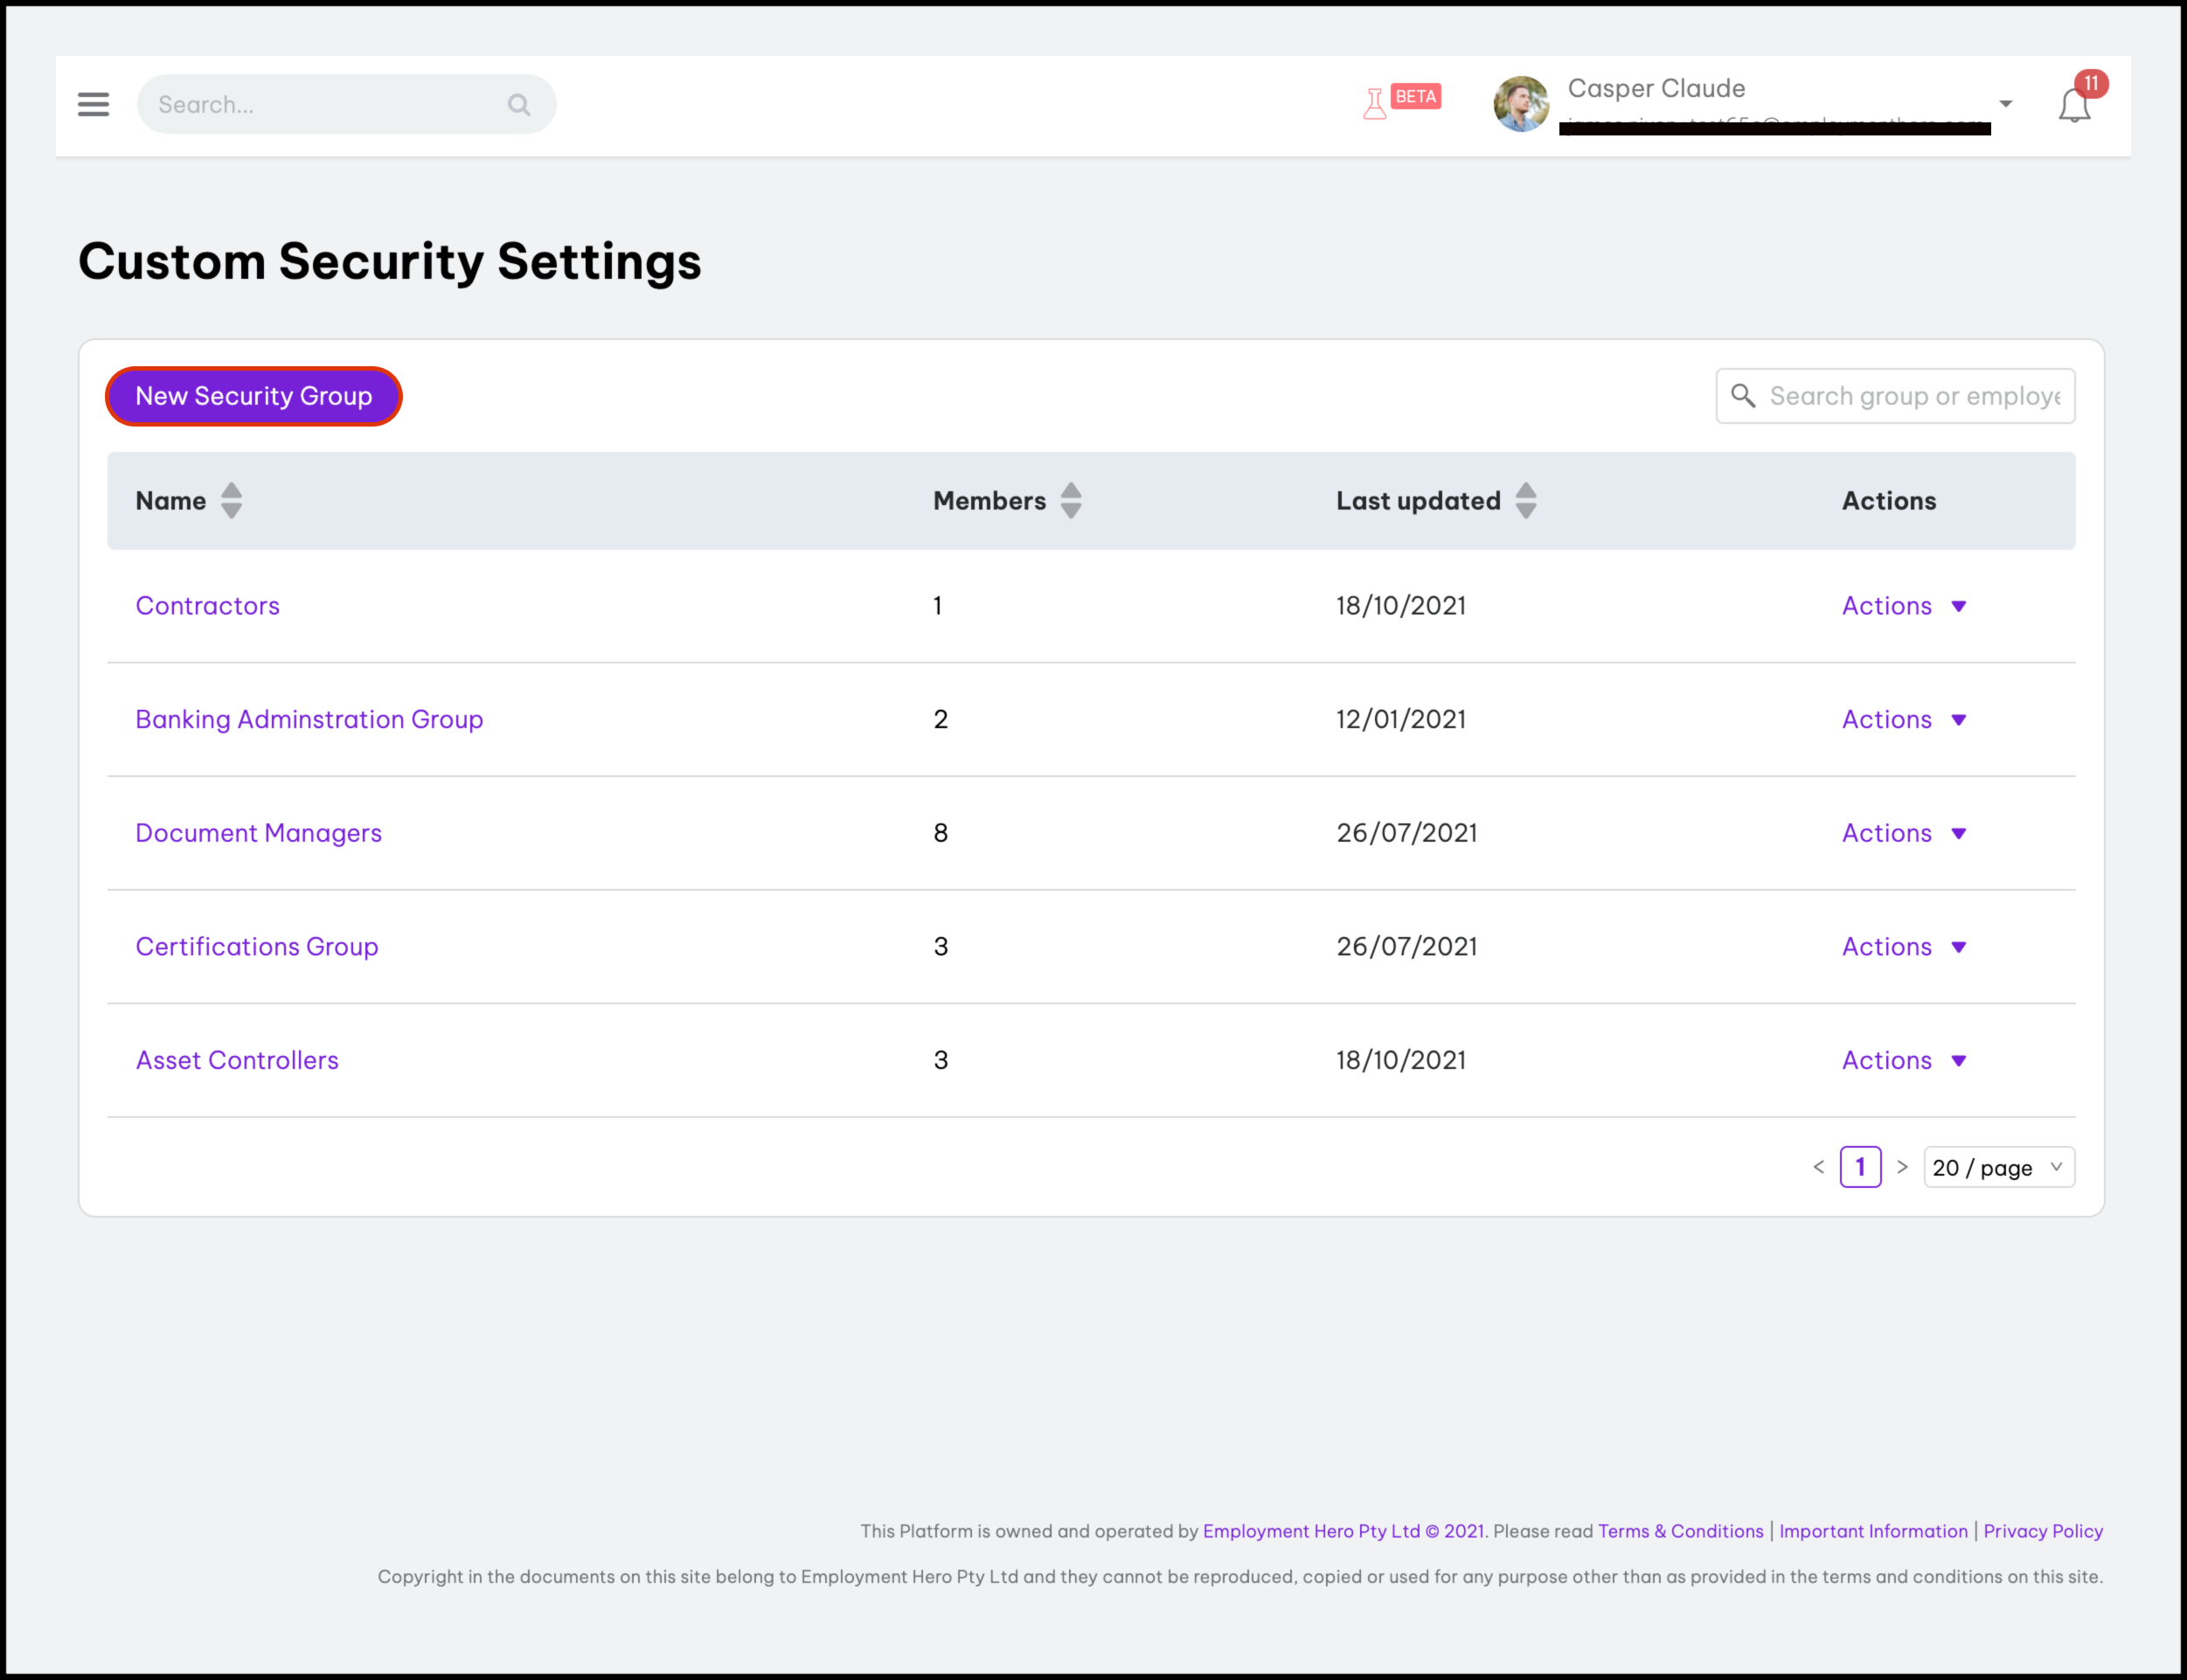Go to next page arrow
2187x1680 pixels.
1902,1167
